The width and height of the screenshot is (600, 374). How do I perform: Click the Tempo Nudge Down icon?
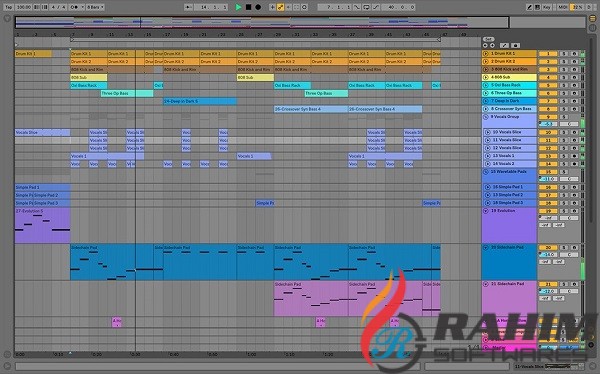pos(36,7)
